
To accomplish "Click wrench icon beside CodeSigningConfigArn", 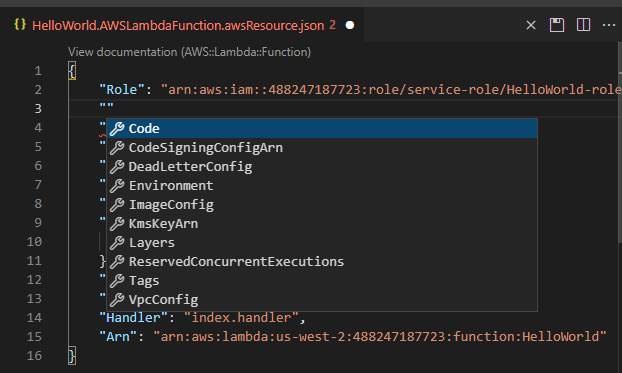I will tap(117, 148).
